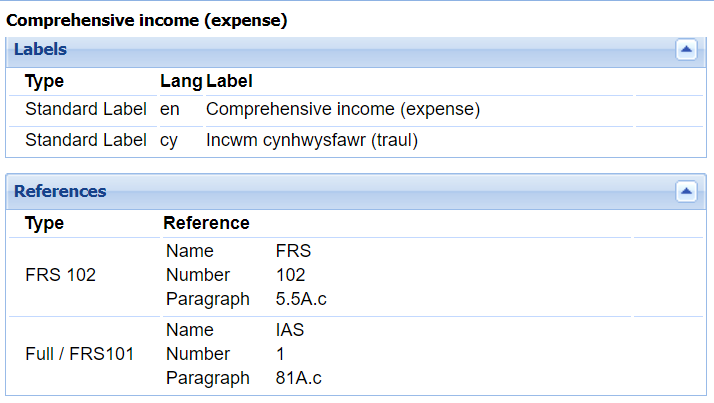Click the name value 'FRS'
714x403 pixels.
(x=293, y=251)
